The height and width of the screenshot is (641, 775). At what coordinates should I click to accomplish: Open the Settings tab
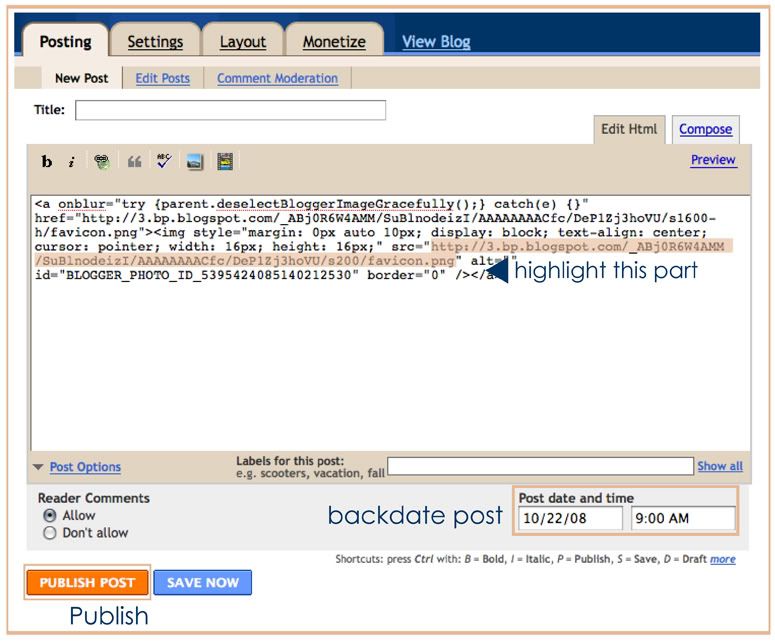155,42
